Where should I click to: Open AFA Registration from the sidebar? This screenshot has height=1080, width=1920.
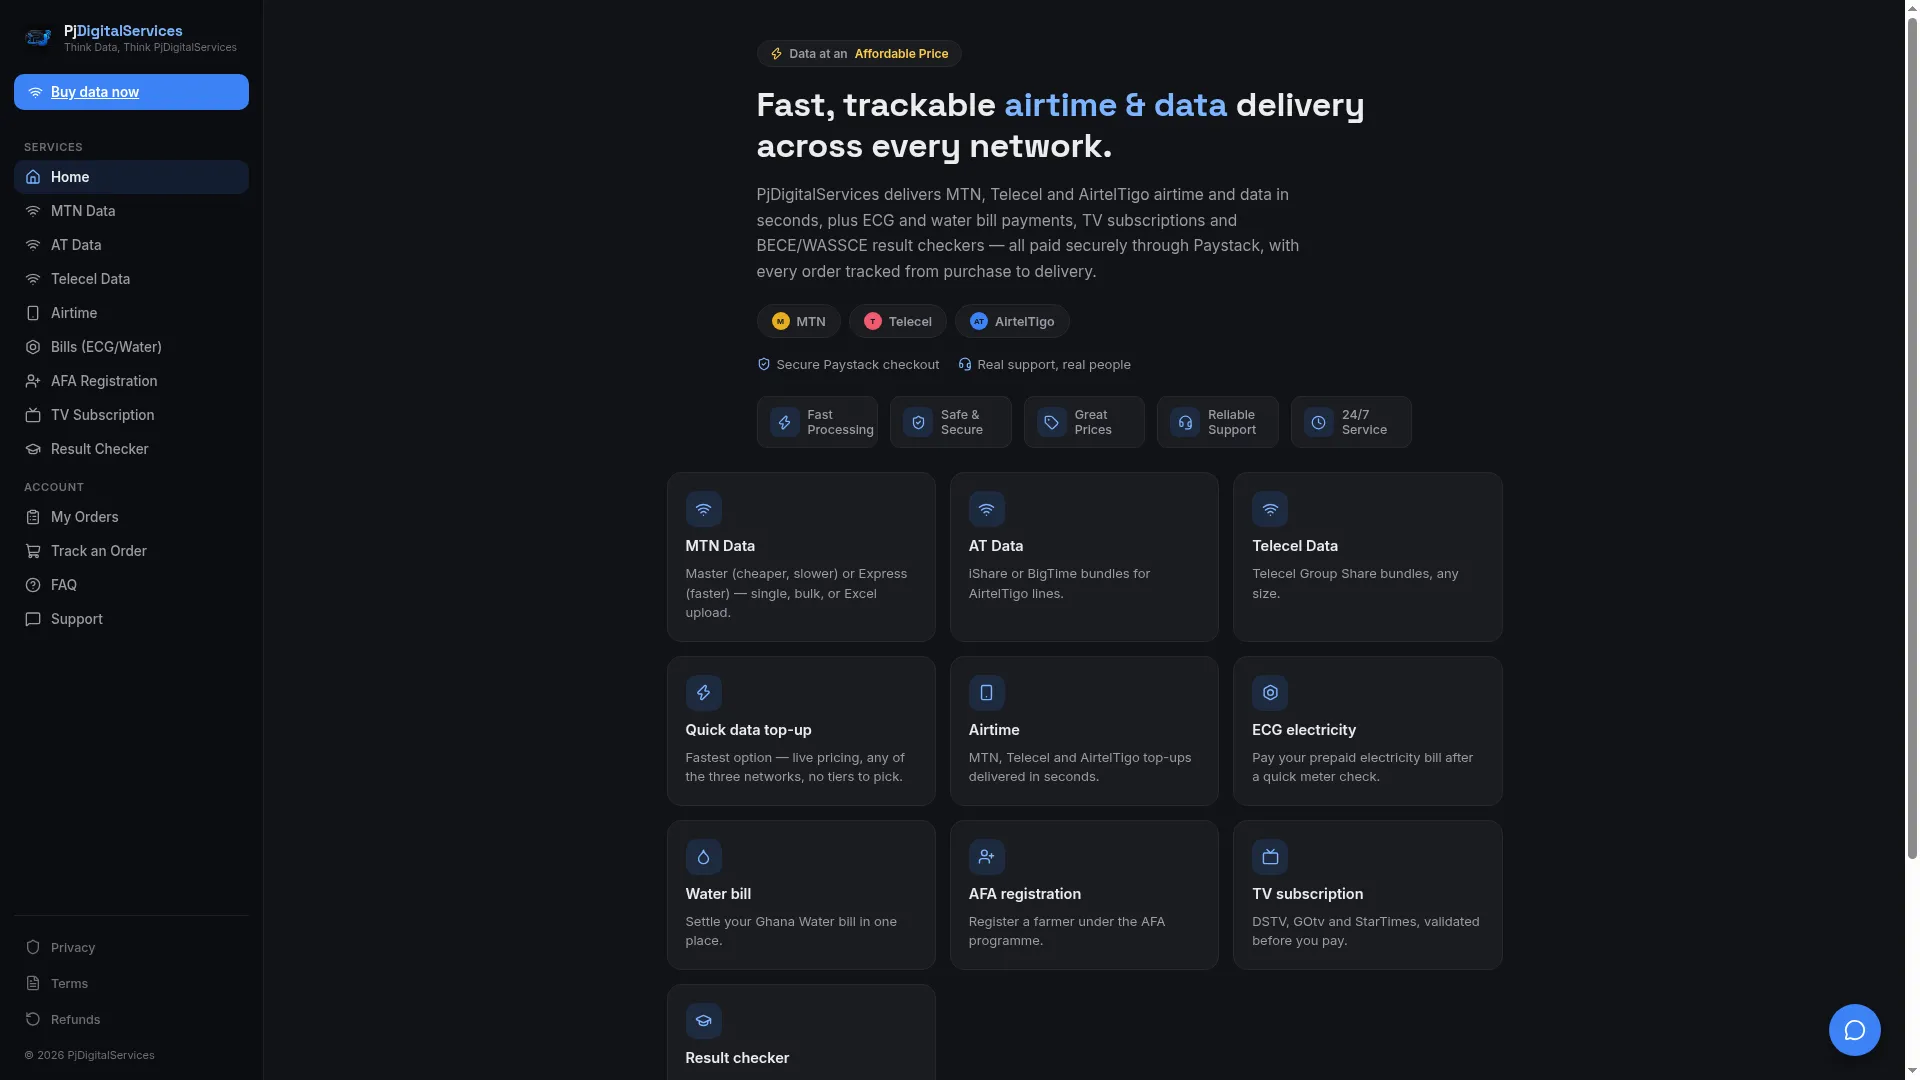pos(131,381)
